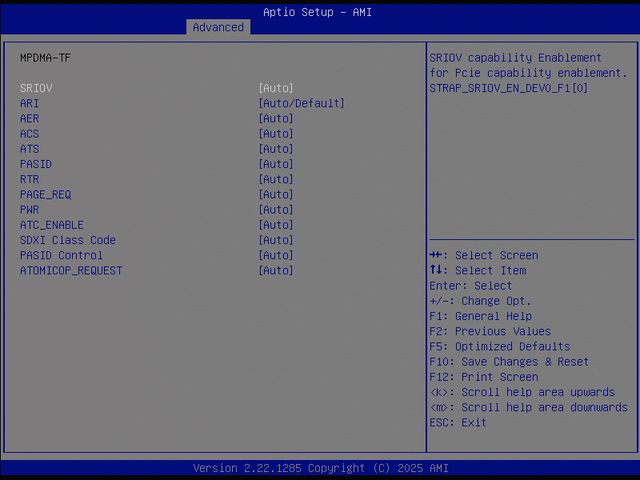
Task: Click the +/-: Change Opt. hint
Action: click(480, 301)
